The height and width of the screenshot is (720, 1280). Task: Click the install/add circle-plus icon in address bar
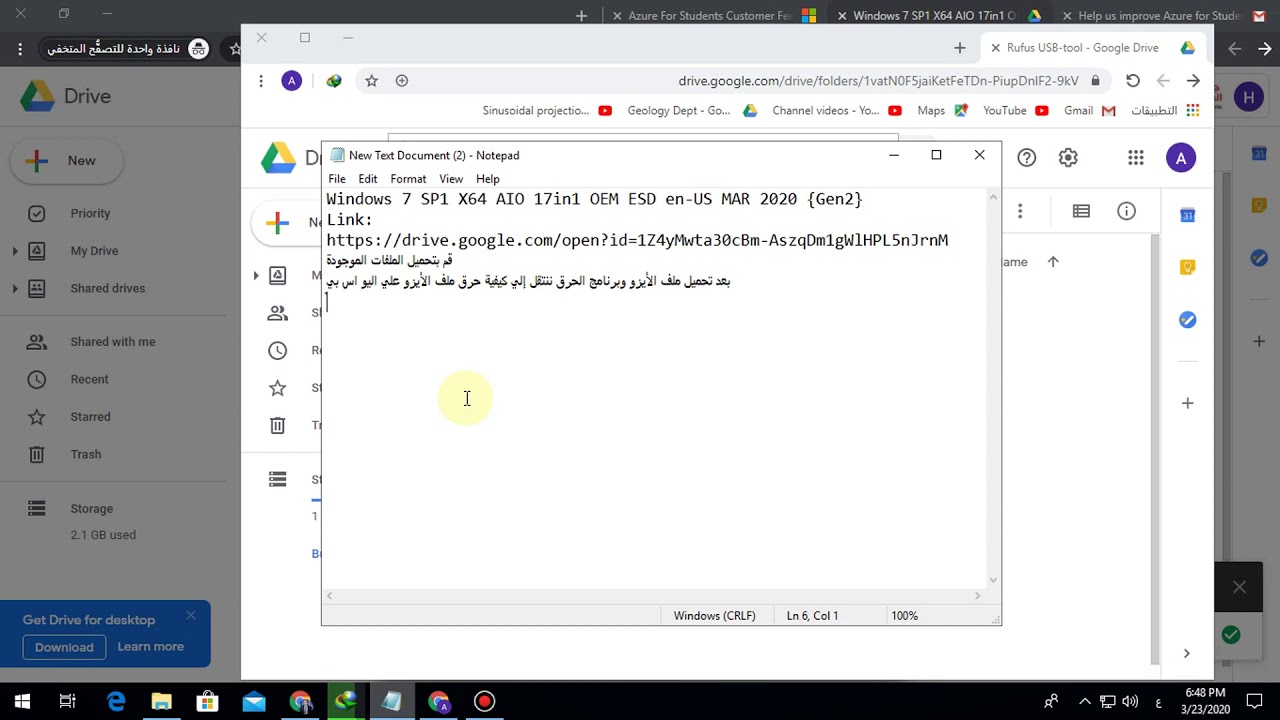(401, 81)
